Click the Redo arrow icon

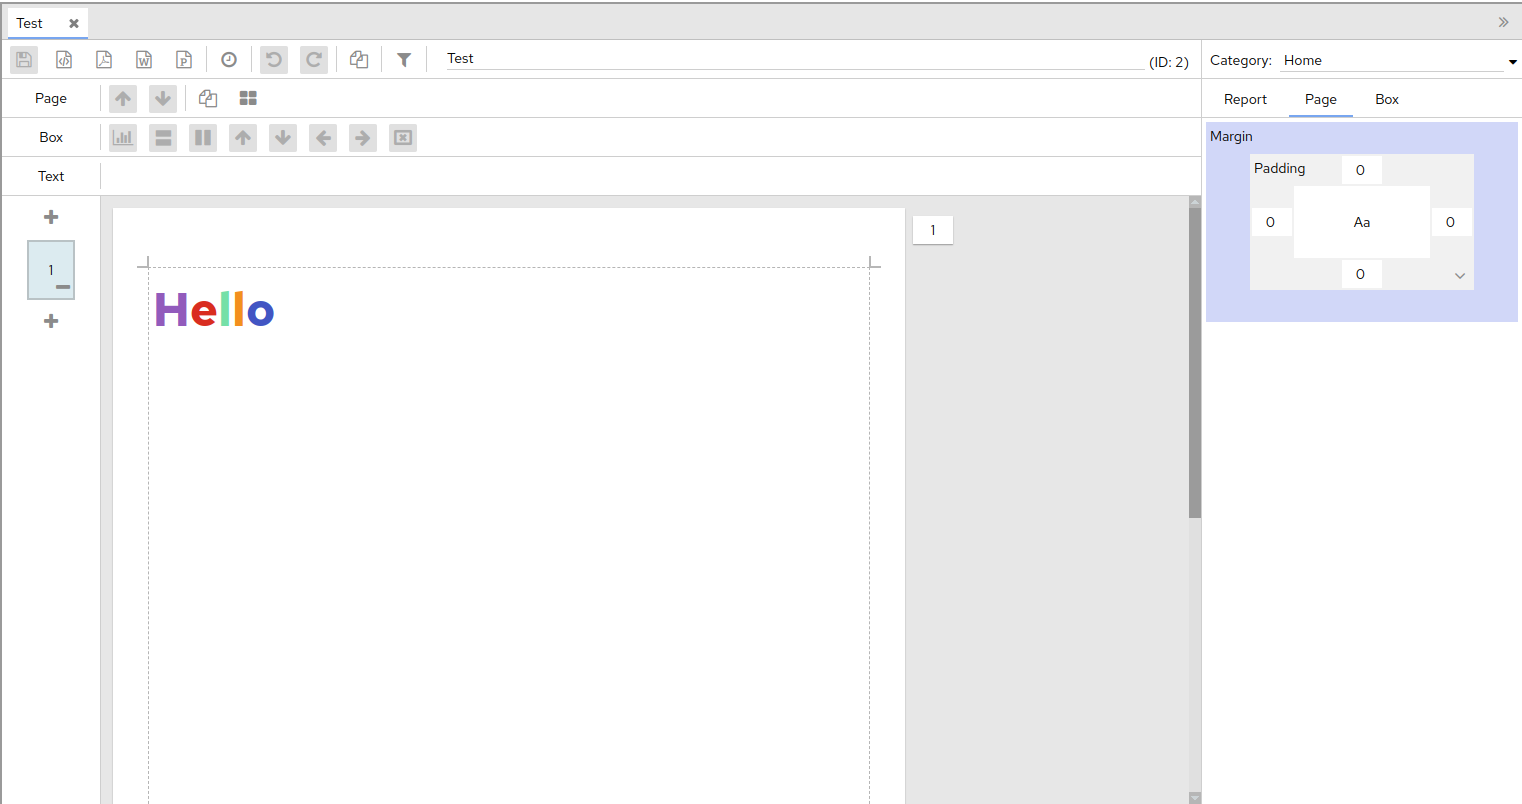(314, 60)
